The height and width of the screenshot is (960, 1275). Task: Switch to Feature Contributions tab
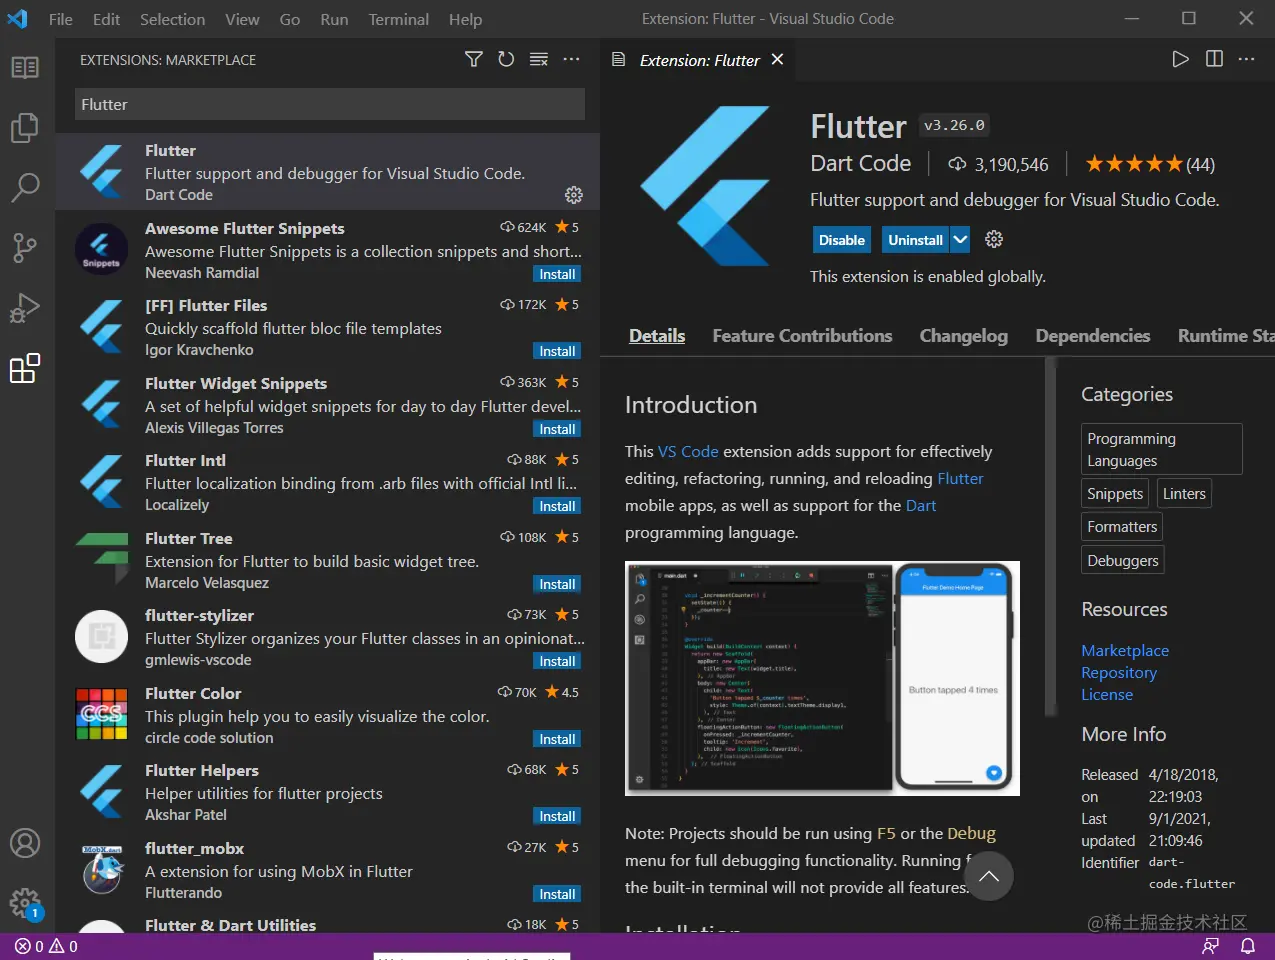pyautogui.click(x=802, y=336)
